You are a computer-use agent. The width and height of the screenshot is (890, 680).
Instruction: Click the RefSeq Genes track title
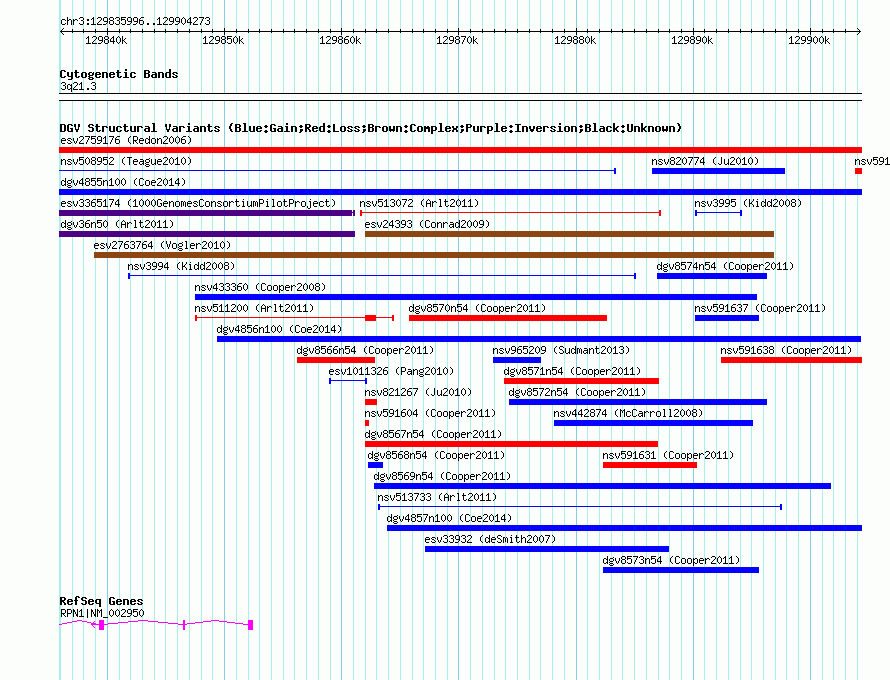click(101, 601)
